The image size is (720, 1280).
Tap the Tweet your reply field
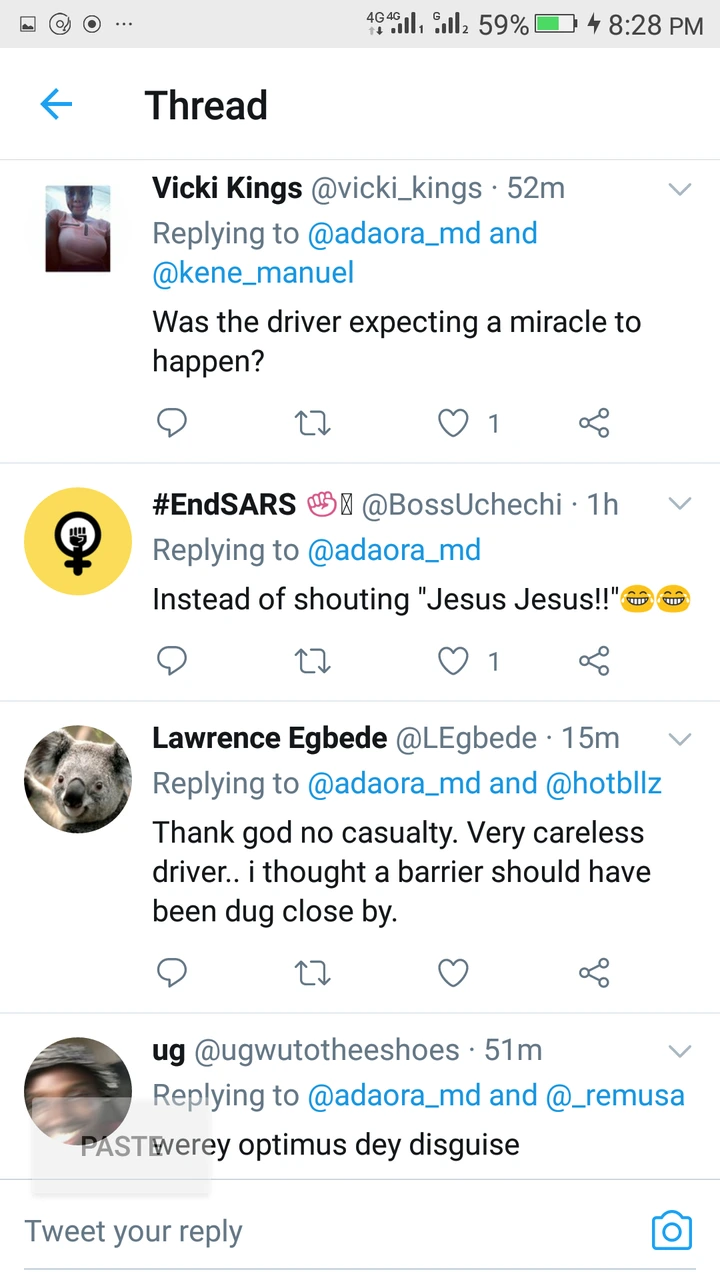[x=300, y=1231]
